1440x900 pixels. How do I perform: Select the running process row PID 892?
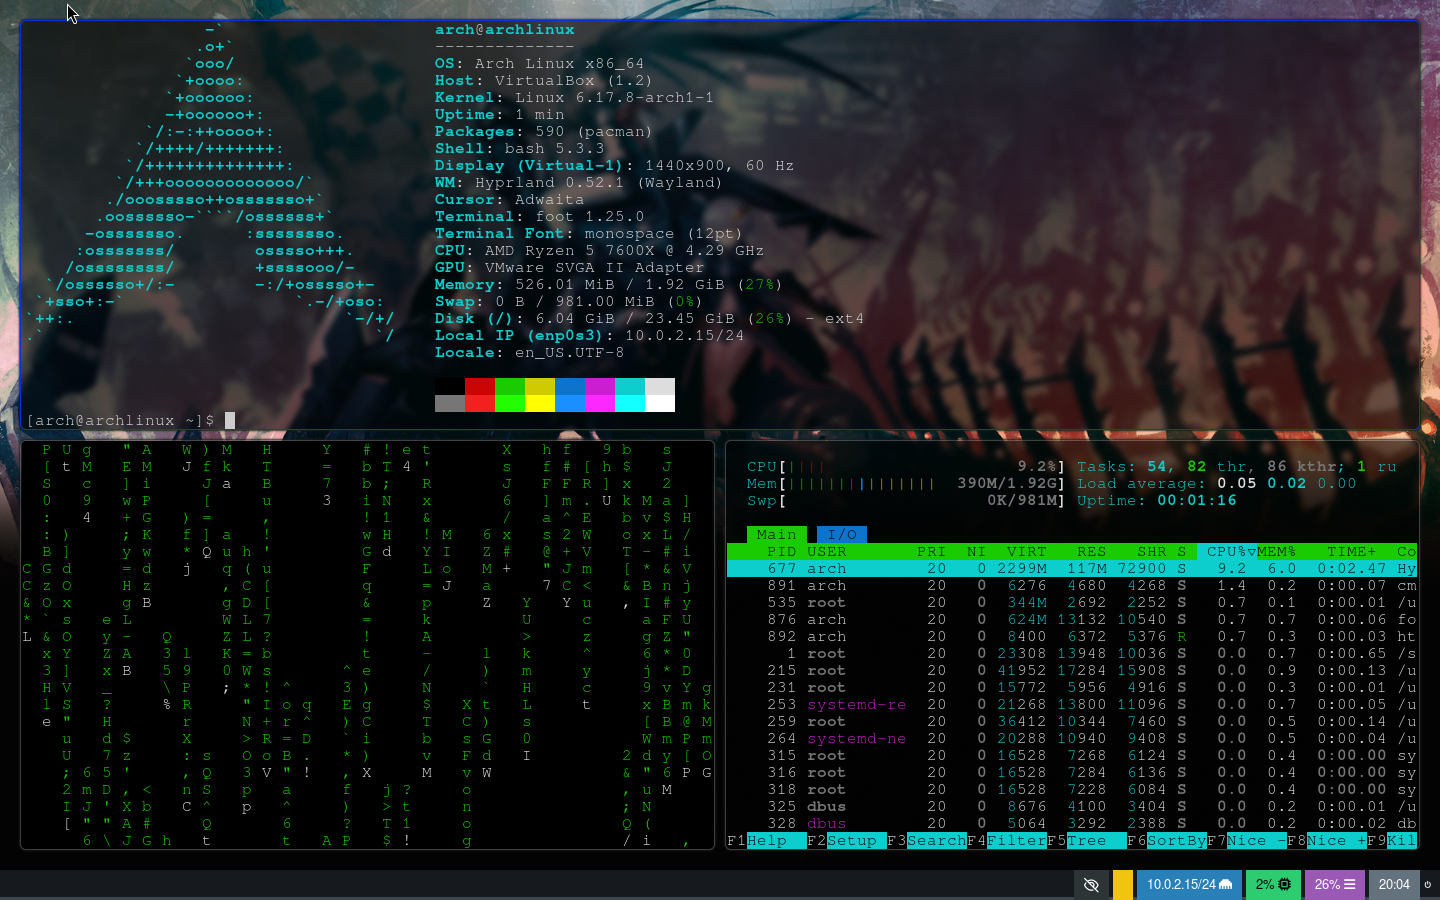pos(1072,637)
